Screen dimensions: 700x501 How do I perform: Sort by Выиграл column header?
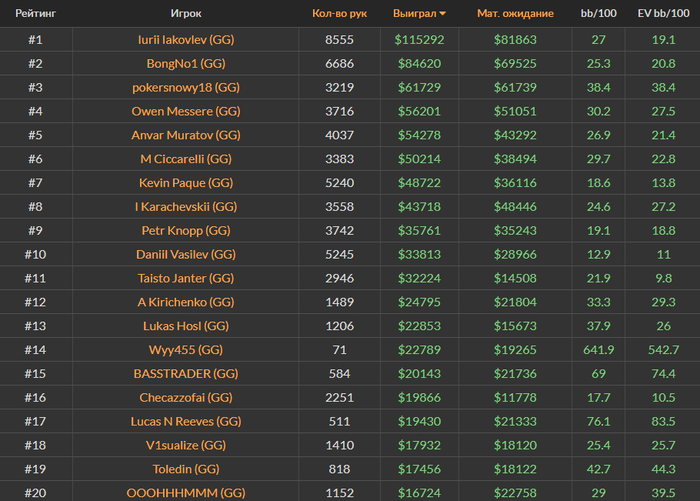[x=414, y=13]
